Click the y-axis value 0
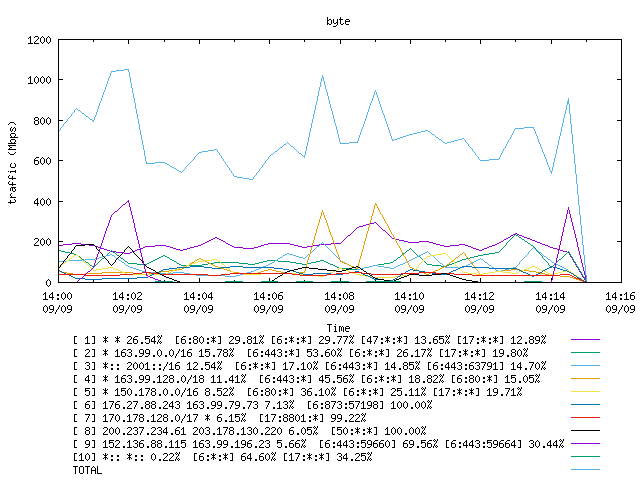 pos(48,283)
